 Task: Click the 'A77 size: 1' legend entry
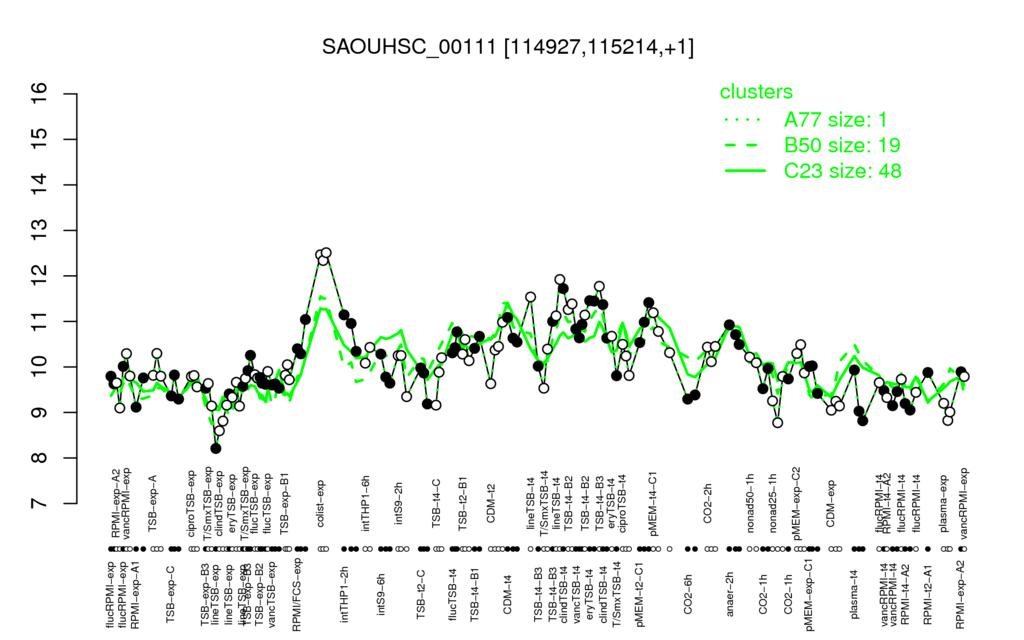coord(835,120)
